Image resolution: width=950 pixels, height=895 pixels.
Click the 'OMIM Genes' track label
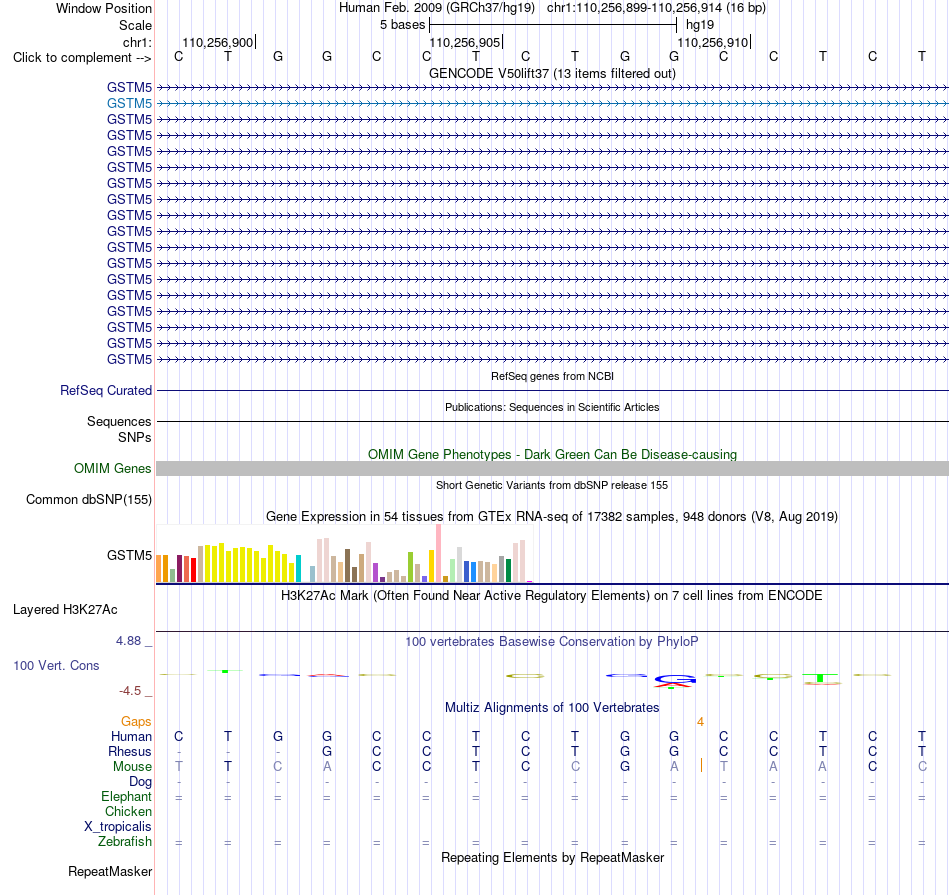(x=112, y=468)
